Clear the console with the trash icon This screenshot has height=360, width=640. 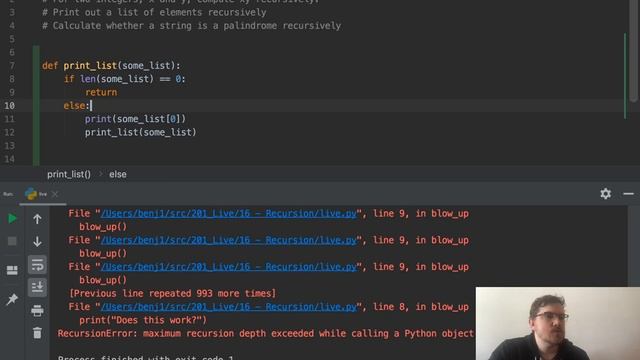(37, 333)
